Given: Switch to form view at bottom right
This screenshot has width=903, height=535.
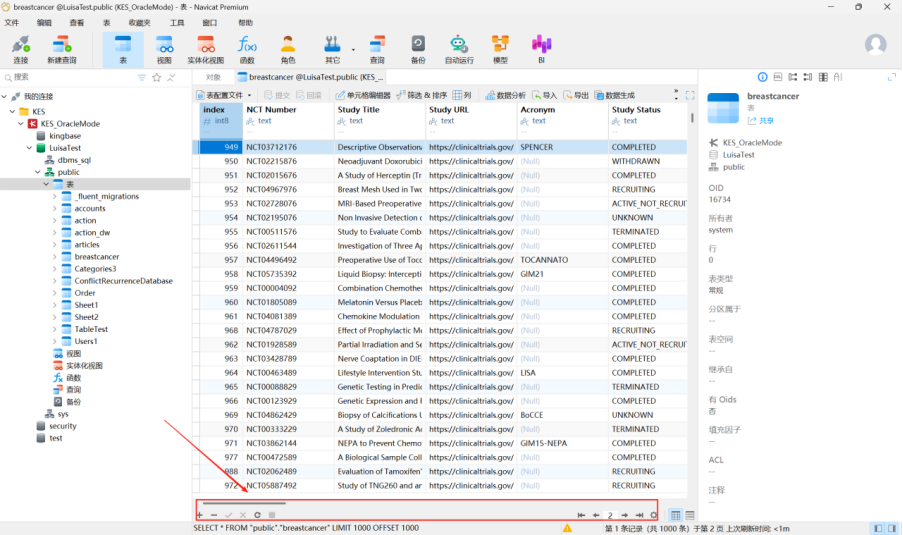Looking at the screenshot, I should pyautogui.click(x=690, y=515).
